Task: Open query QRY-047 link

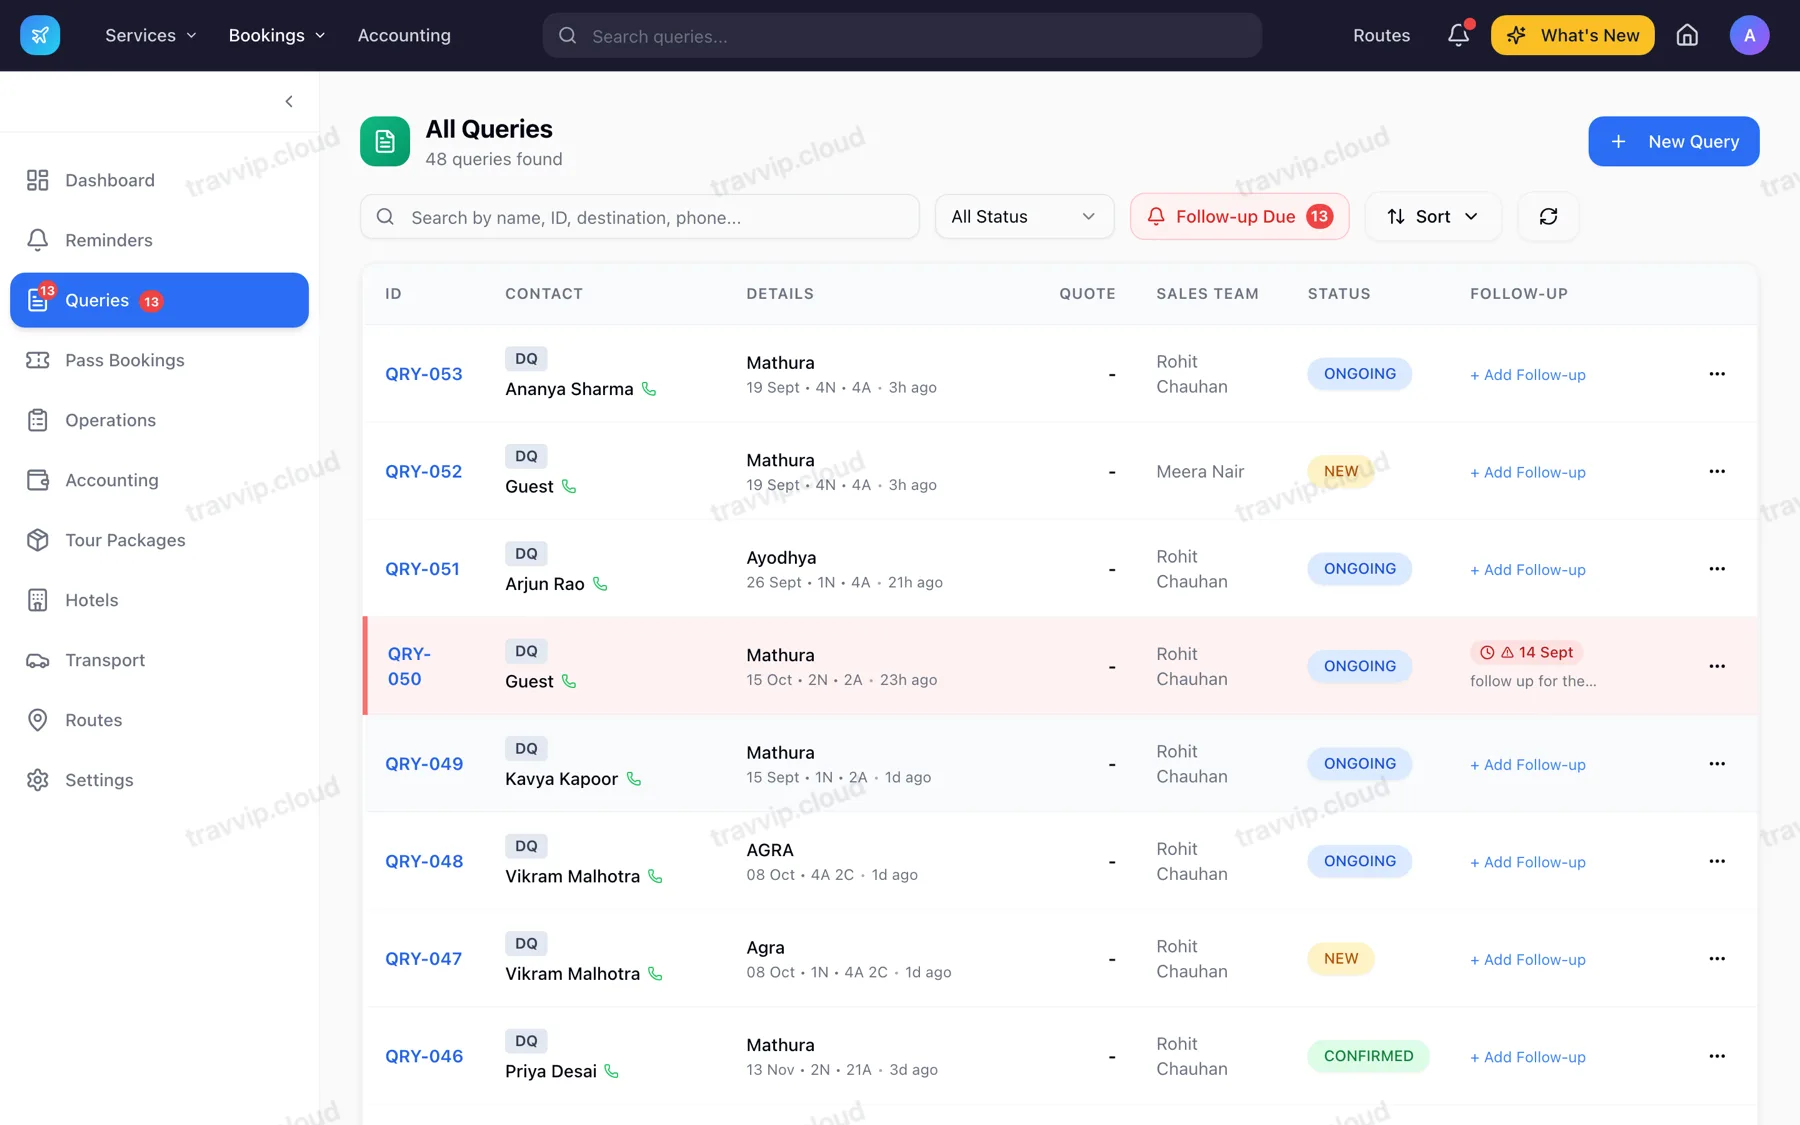Action: [x=424, y=959]
